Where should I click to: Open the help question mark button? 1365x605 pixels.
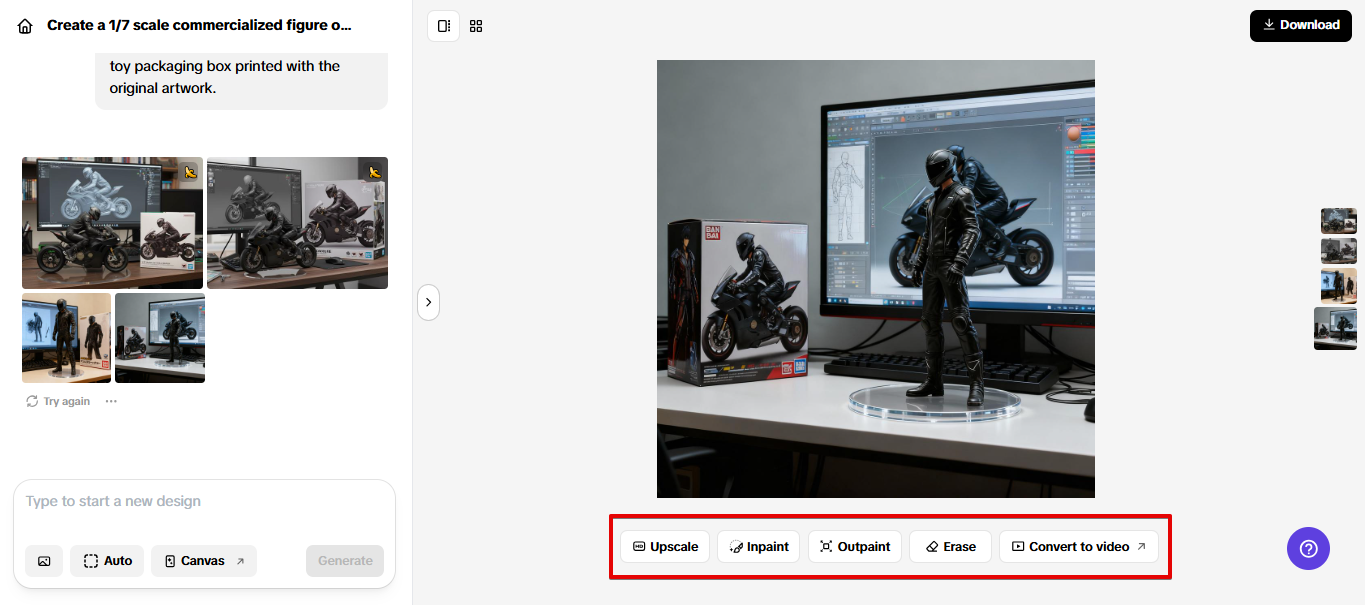tap(1308, 548)
